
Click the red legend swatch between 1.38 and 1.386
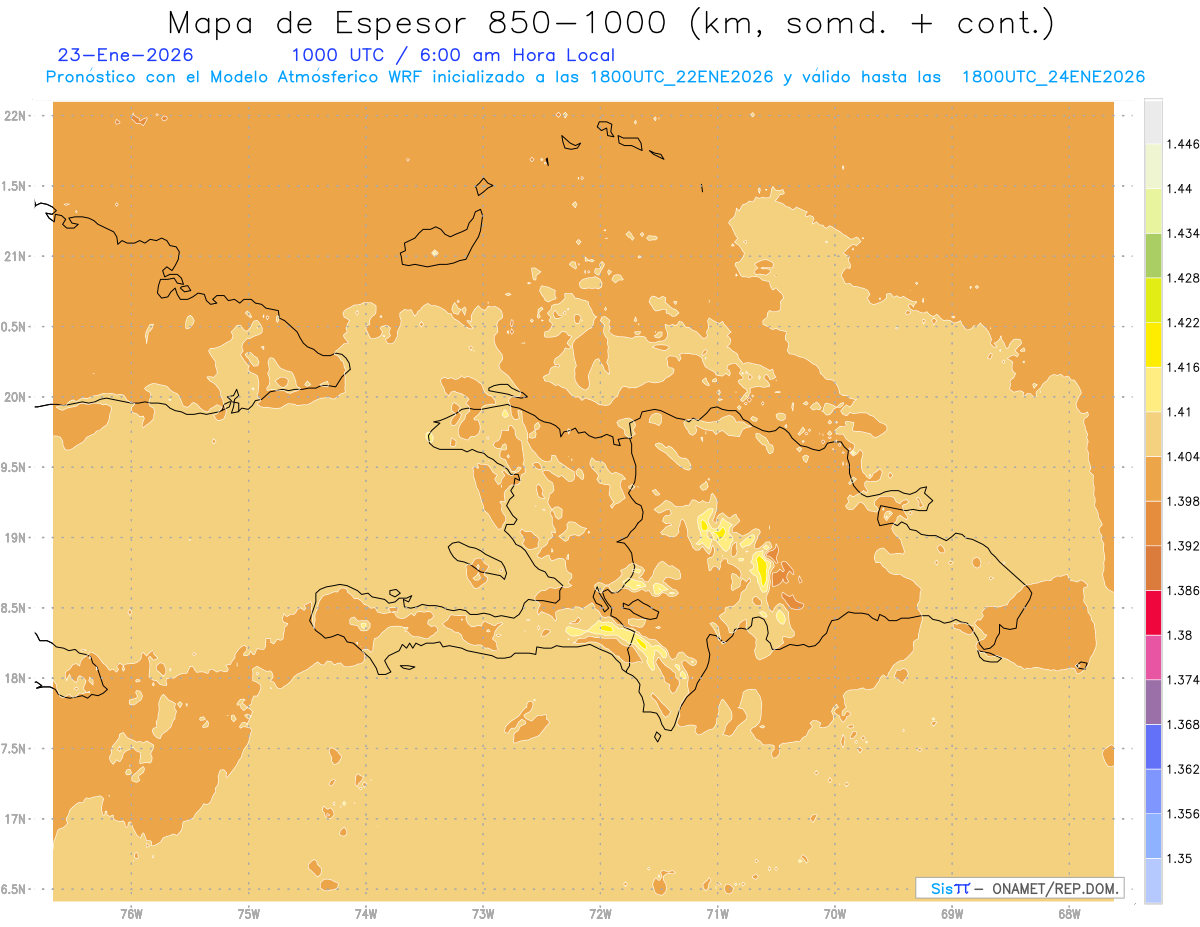click(1153, 613)
